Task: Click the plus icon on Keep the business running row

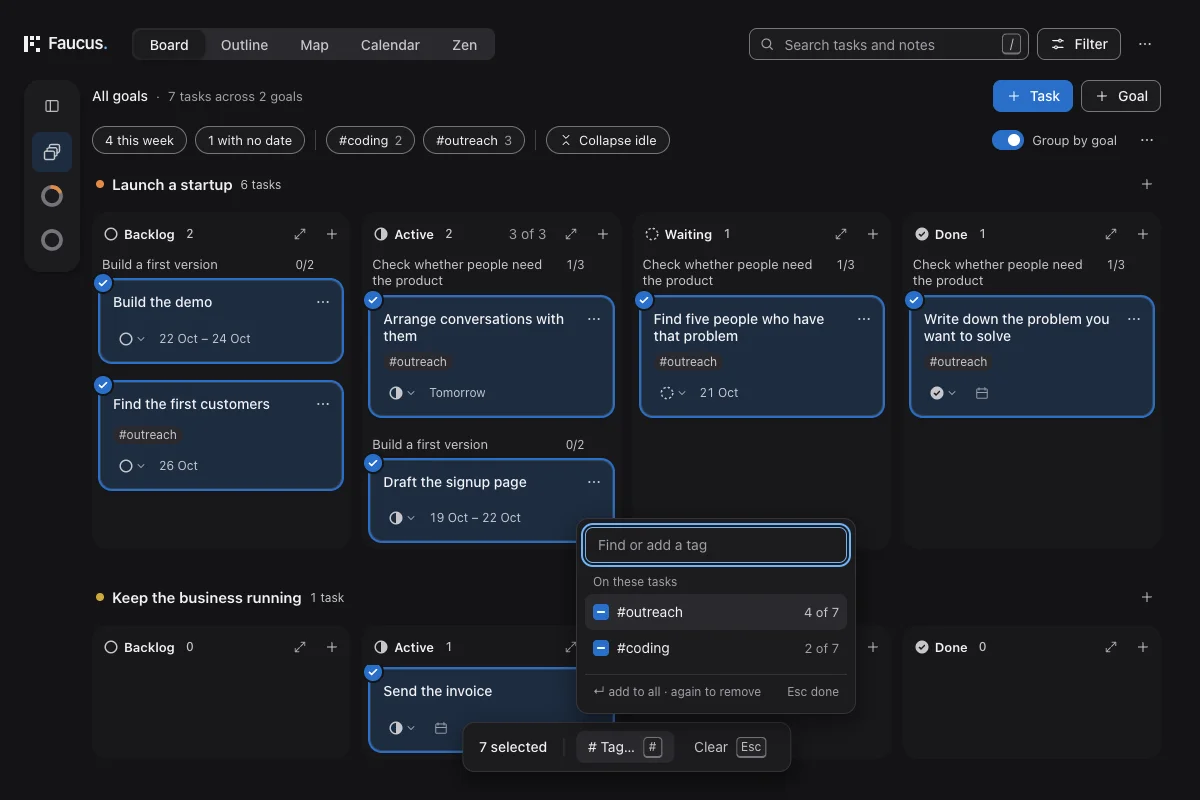Action: (x=1147, y=597)
